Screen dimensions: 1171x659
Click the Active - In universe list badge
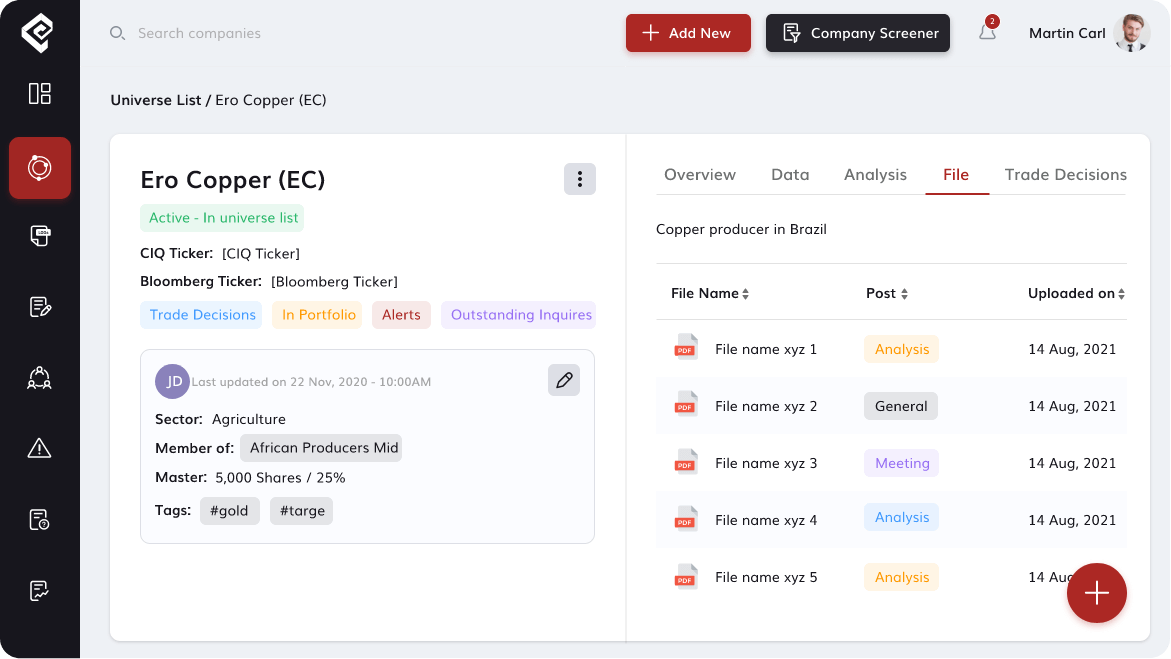pyautogui.click(x=223, y=218)
